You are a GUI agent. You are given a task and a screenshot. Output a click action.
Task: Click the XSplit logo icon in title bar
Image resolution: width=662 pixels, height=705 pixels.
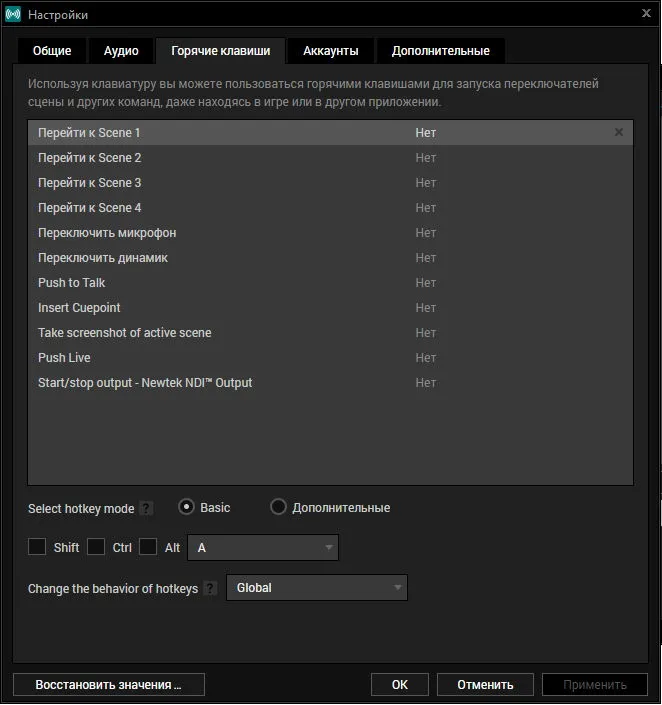coord(13,14)
